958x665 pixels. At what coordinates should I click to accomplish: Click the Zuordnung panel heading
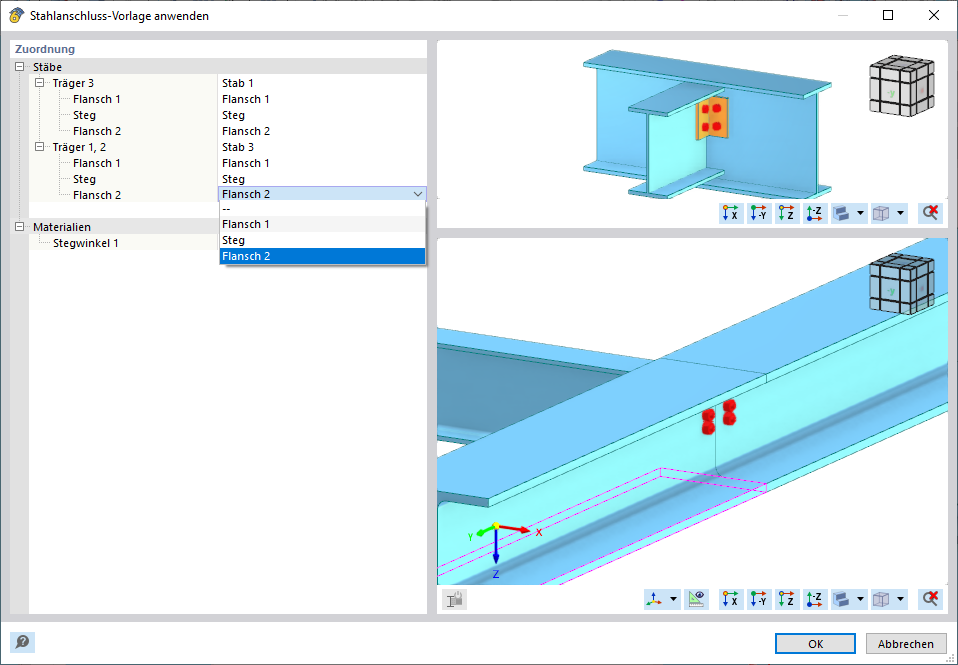click(x=45, y=49)
